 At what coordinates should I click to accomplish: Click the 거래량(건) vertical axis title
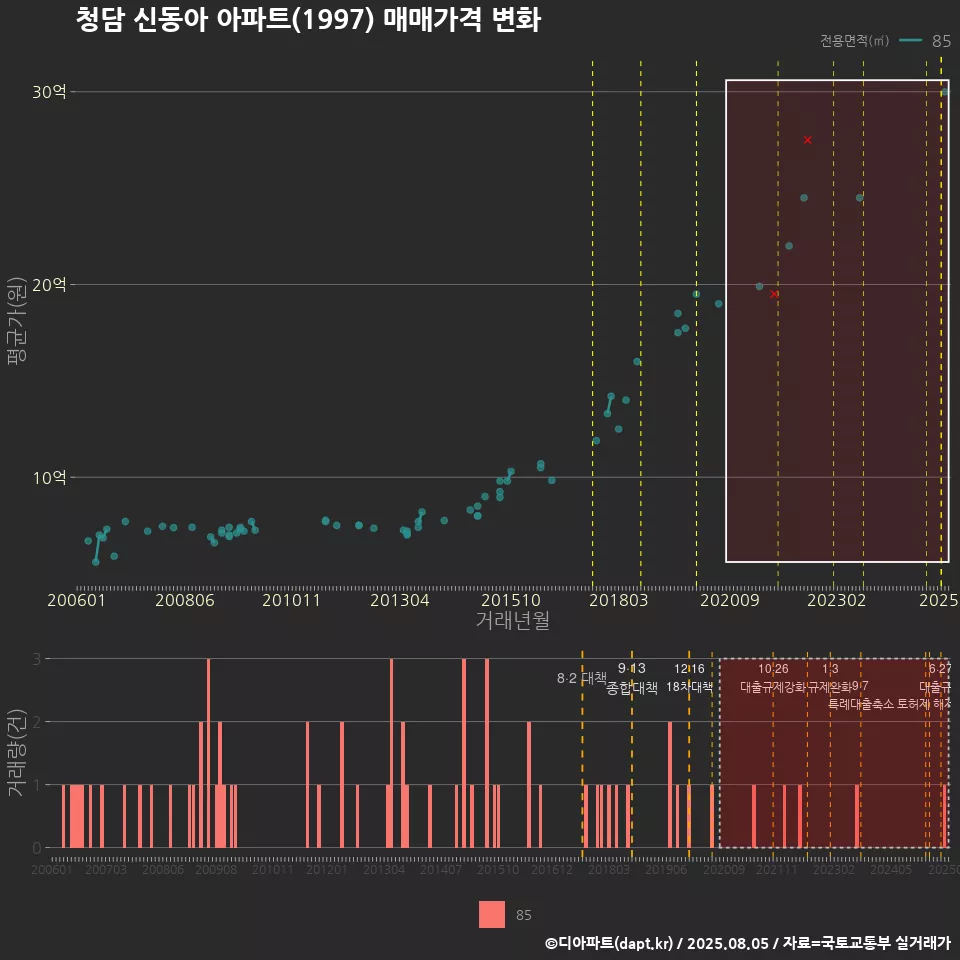[x=17, y=752]
